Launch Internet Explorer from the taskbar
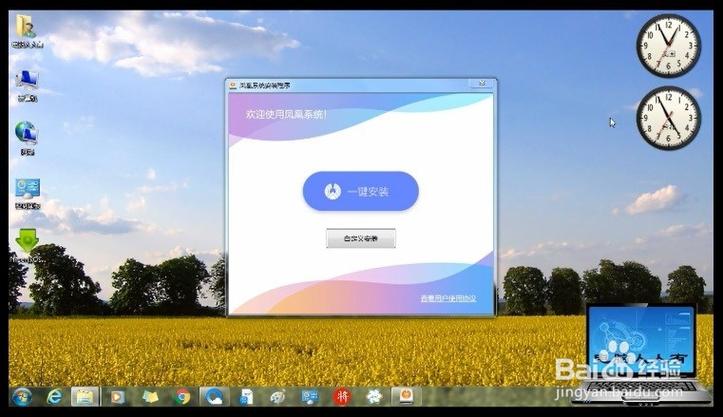This screenshot has height=417, width=723. pos(55,396)
